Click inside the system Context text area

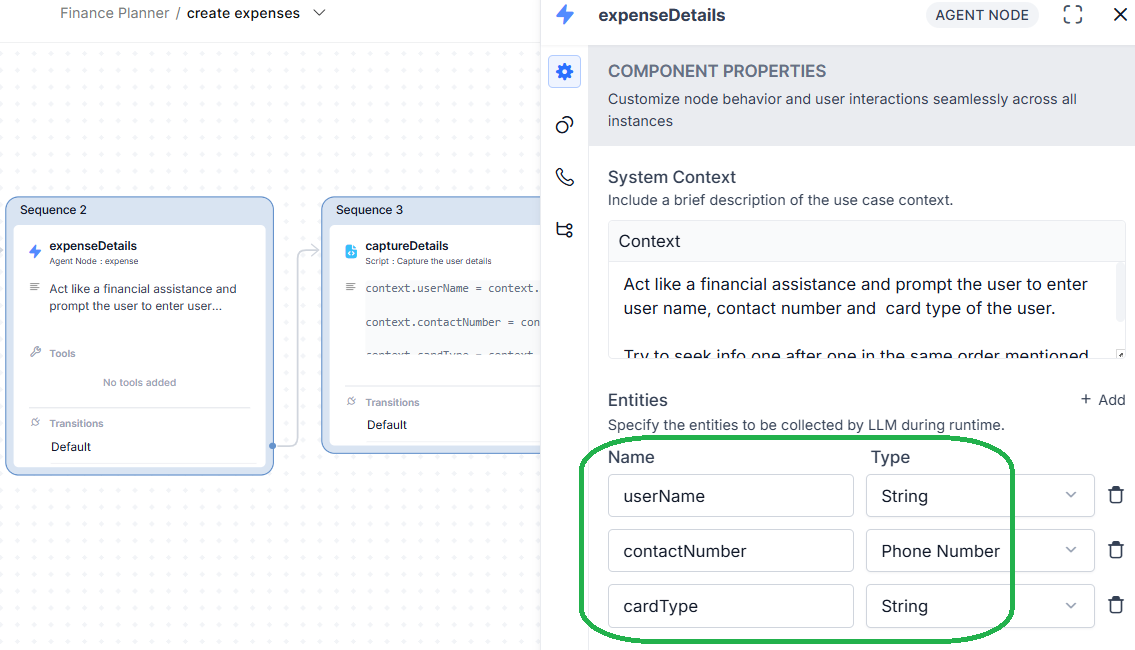tap(860, 308)
